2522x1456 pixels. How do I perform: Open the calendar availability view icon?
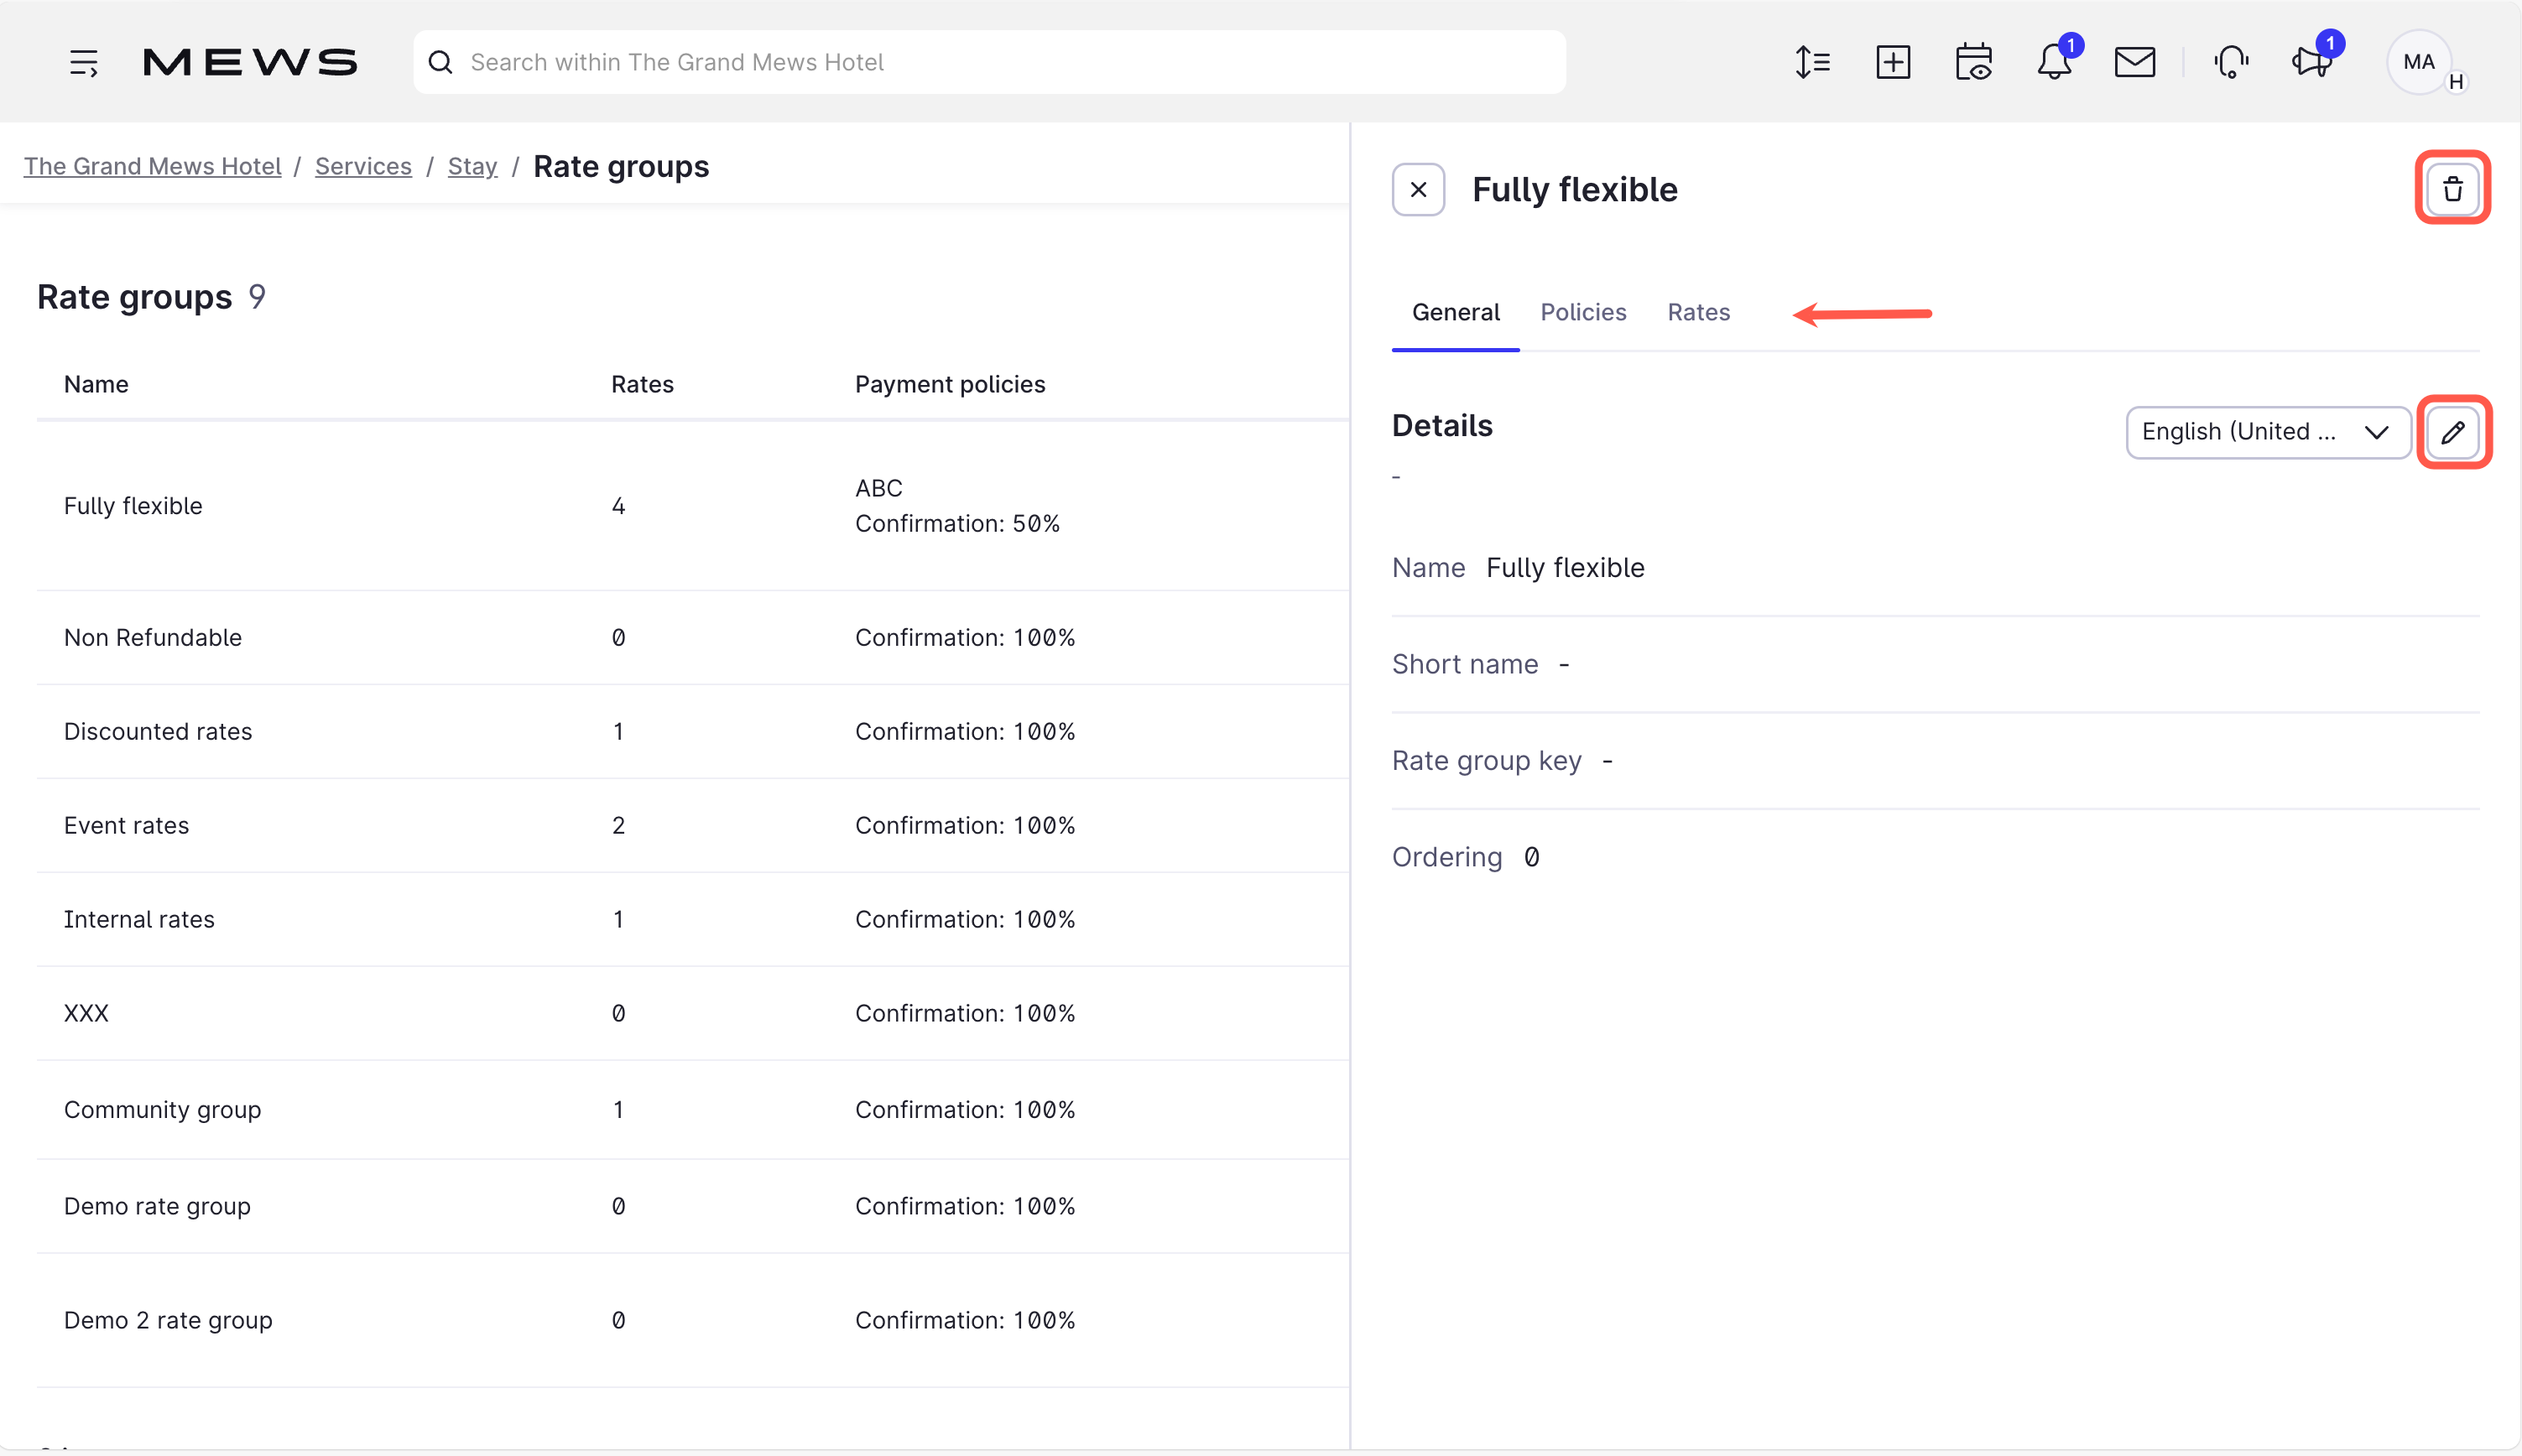coord(1975,62)
